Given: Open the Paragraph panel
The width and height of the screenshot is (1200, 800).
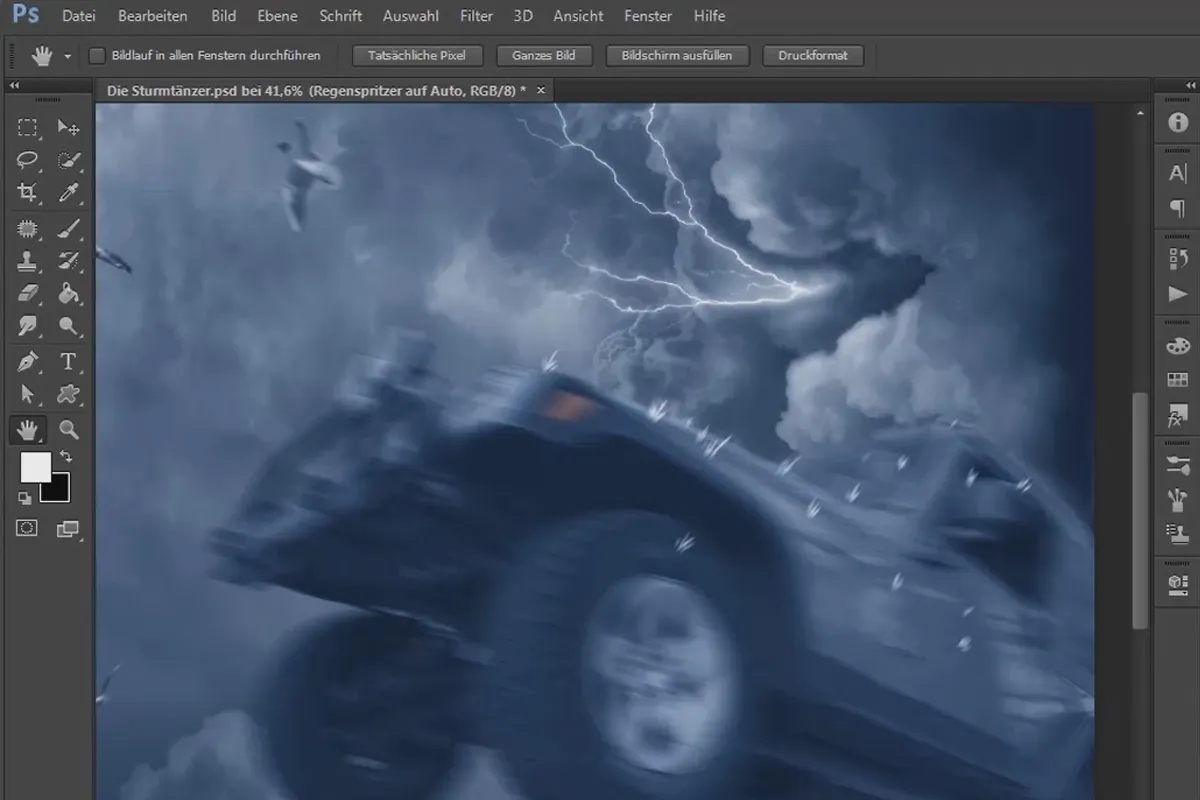Looking at the screenshot, I should [1178, 208].
